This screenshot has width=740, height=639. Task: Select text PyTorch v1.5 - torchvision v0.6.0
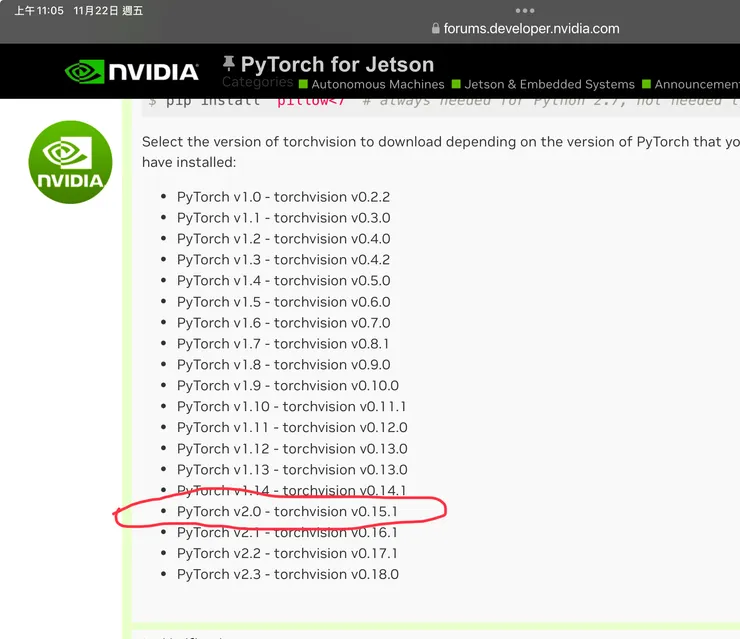click(283, 302)
